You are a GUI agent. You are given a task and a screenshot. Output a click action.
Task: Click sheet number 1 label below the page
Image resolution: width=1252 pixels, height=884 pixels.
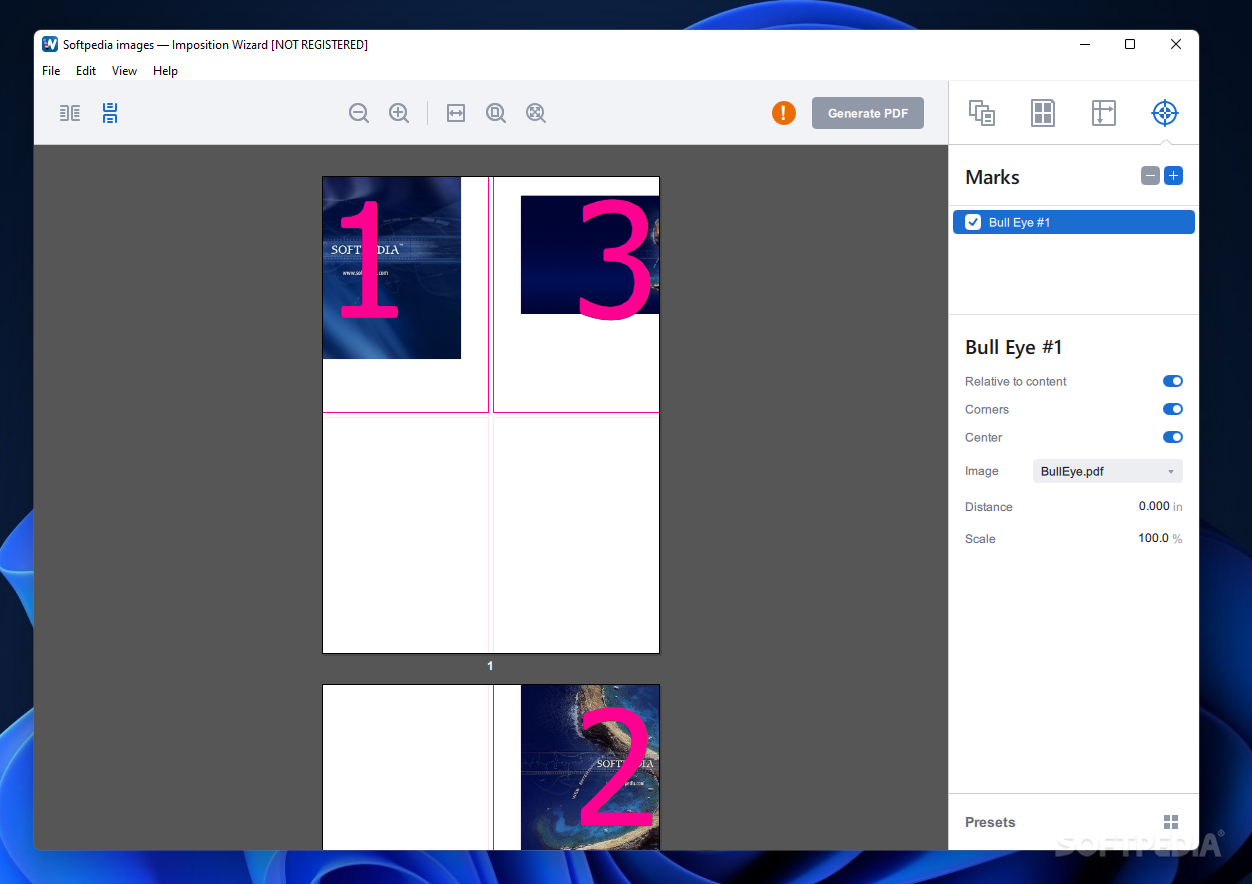tap(490, 666)
